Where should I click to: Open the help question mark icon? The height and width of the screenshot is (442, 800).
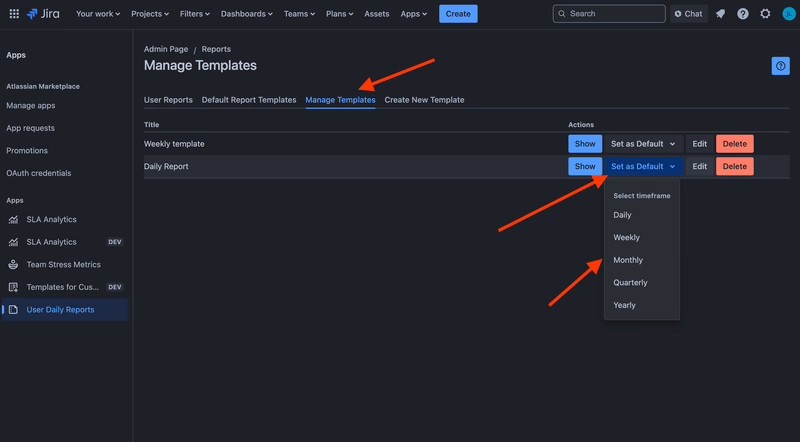pos(743,14)
